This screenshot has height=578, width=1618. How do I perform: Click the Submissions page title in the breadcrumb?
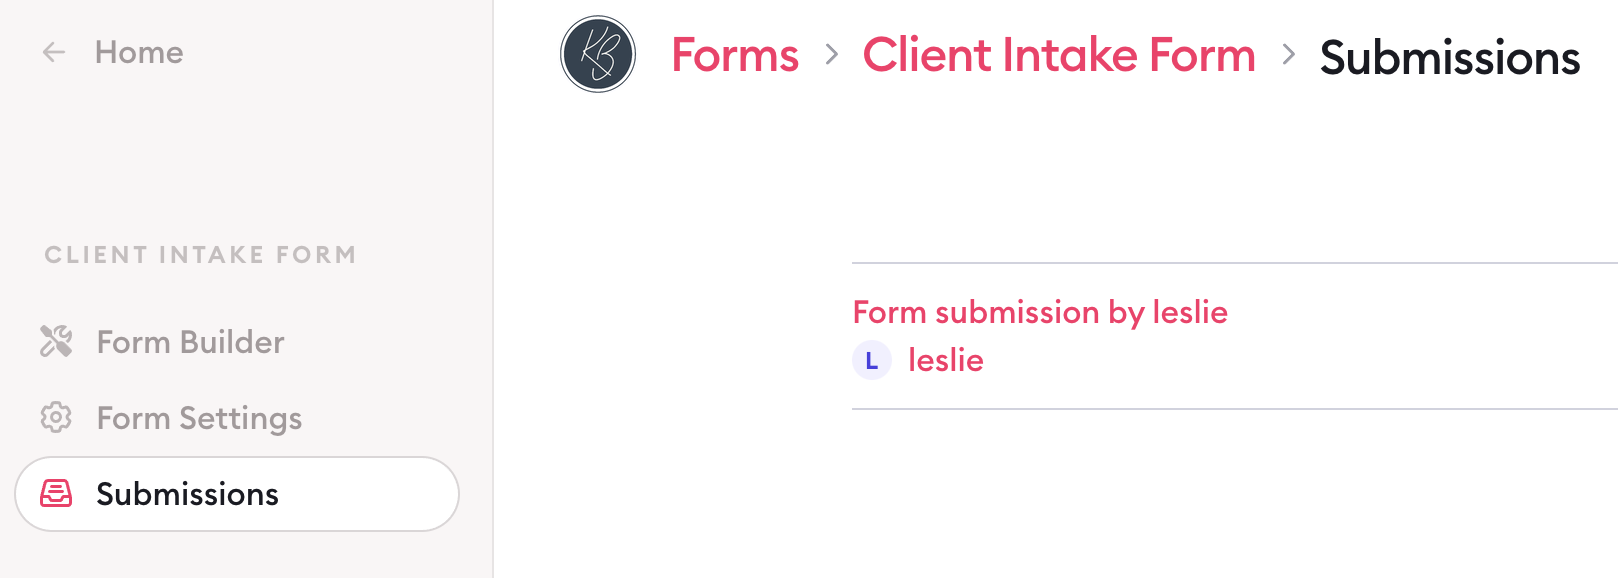pyautogui.click(x=1450, y=58)
